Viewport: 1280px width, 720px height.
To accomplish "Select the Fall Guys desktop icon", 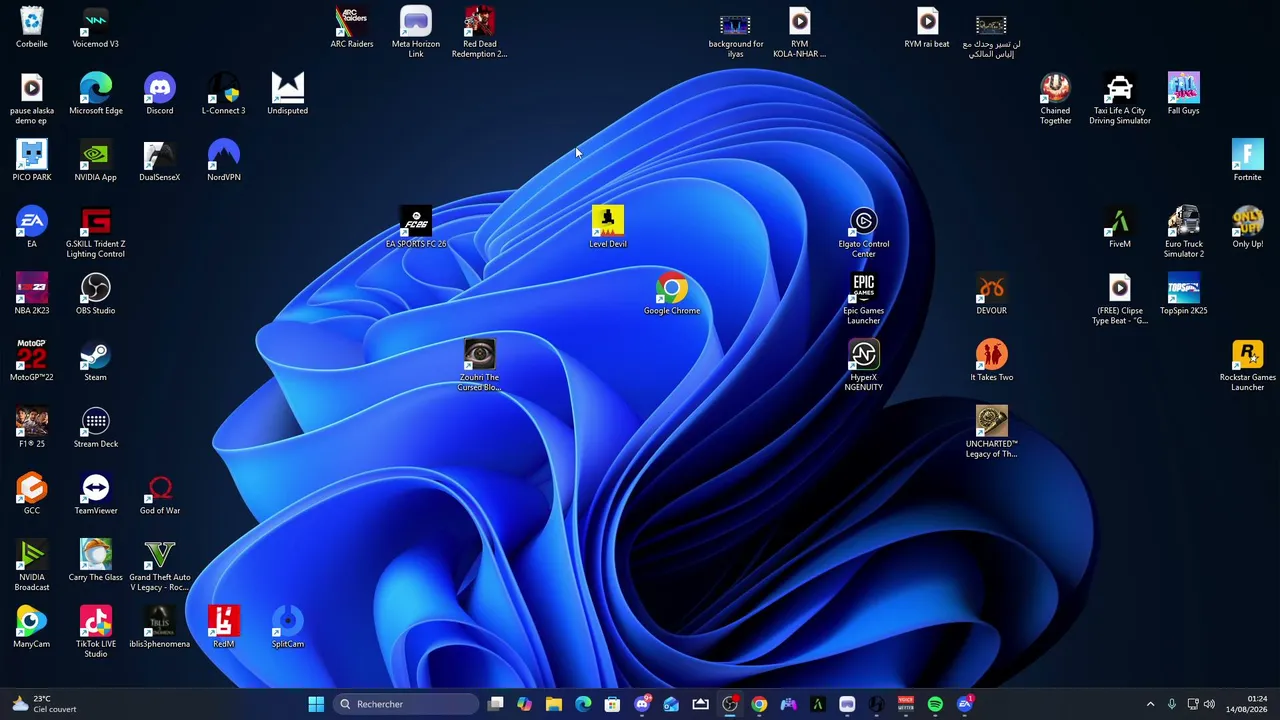I will click(x=1183, y=95).
